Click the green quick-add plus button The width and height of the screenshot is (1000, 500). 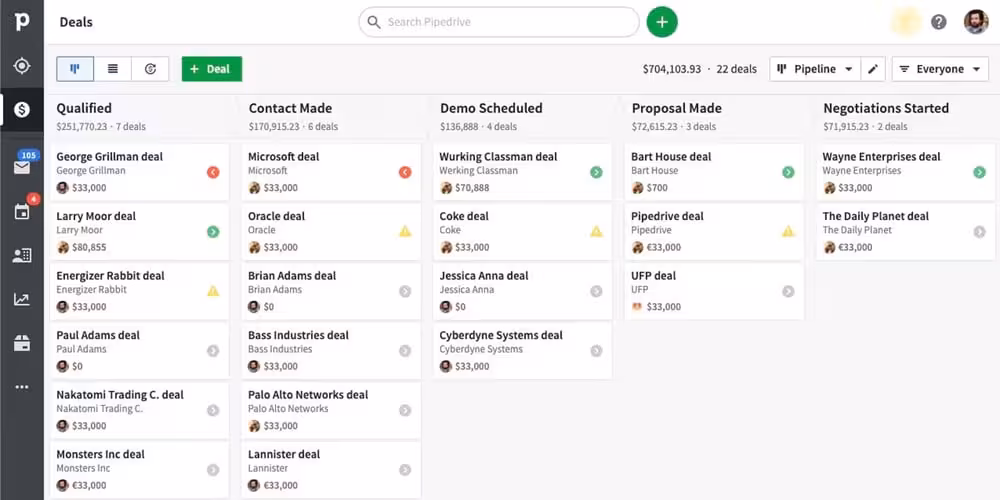pyautogui.click(x=661, y=22)
